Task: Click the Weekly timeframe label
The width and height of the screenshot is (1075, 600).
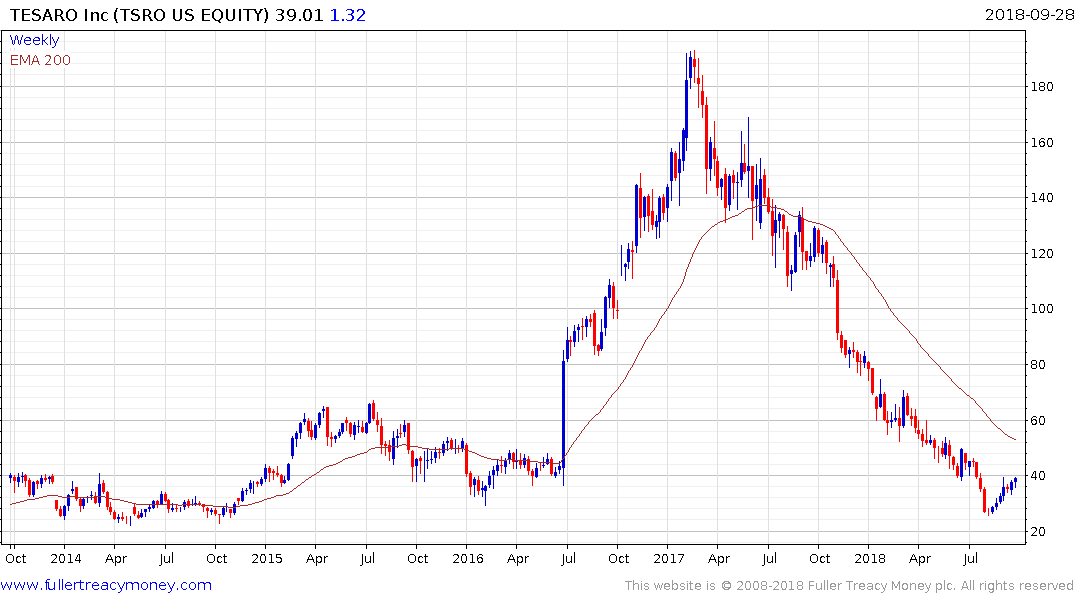Action: click(x=34, y=40)
